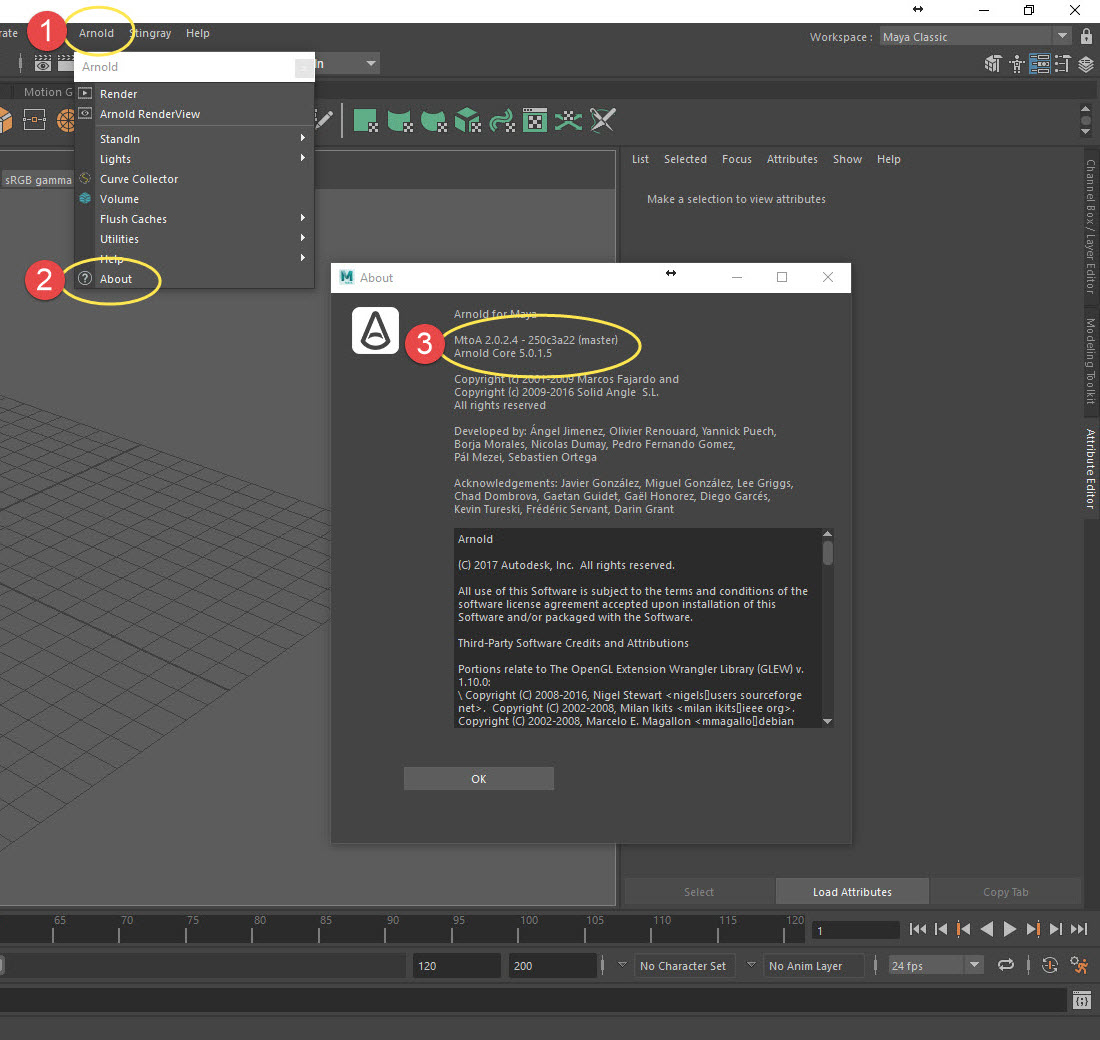Step back to previous keyframe
The height and width of the screenshot is (1040, 1100).
point(963,930)
